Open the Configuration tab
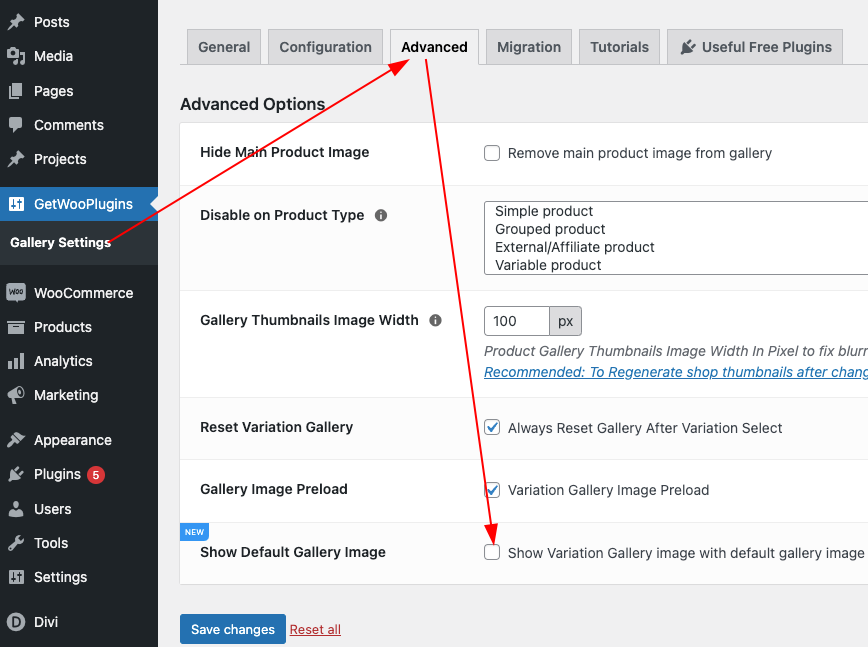 pos(326,47)
